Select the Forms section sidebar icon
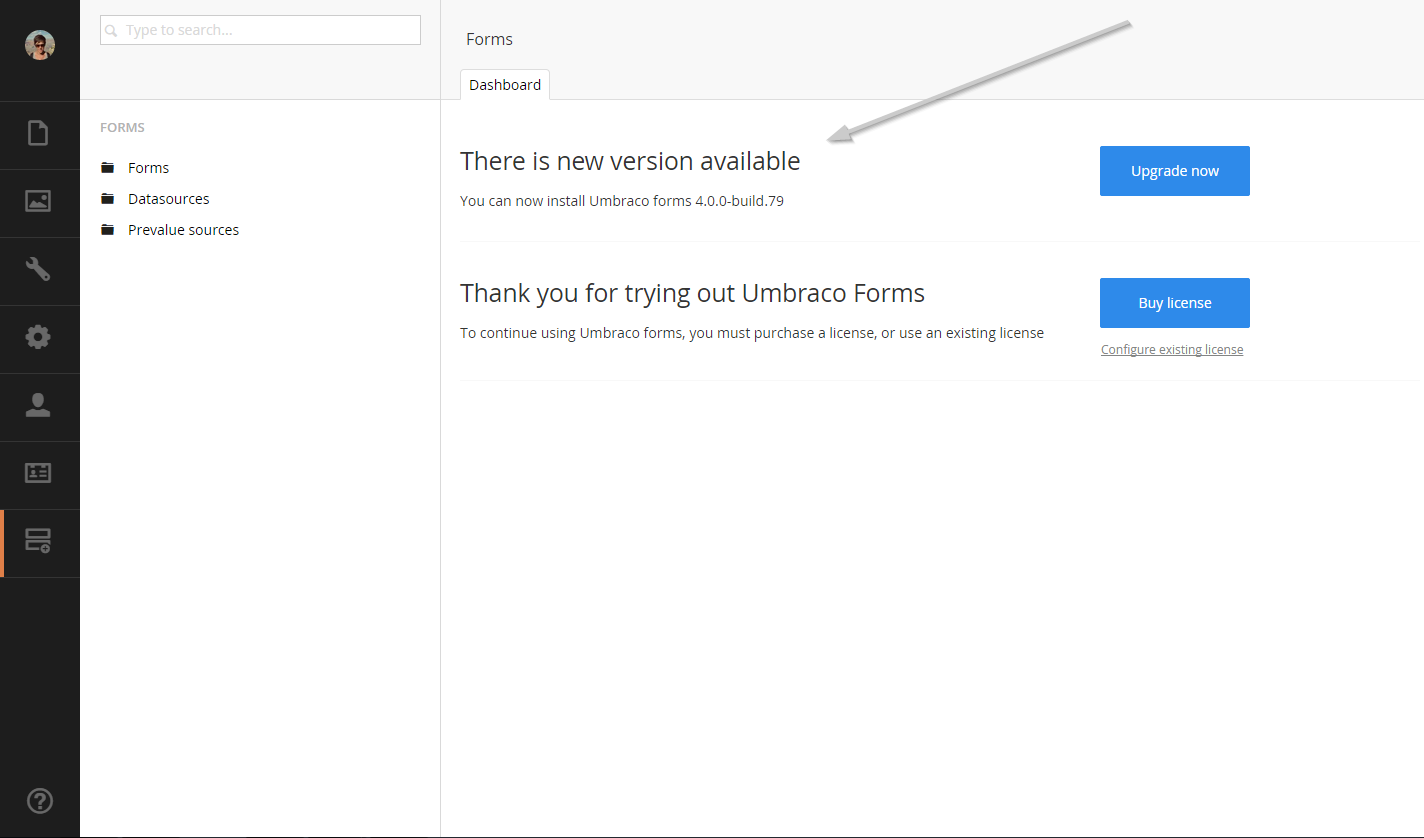Screen dimensions: 1424x838 (x=38, y=541)
